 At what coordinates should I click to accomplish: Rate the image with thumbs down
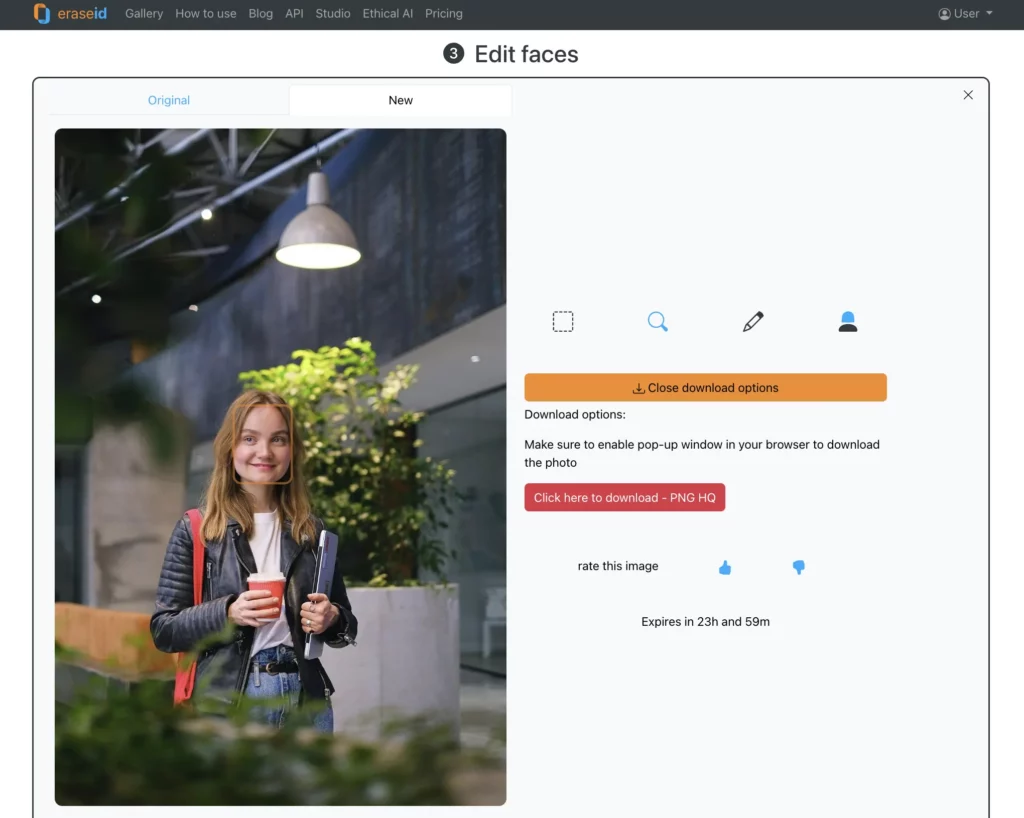click(798, 567)
